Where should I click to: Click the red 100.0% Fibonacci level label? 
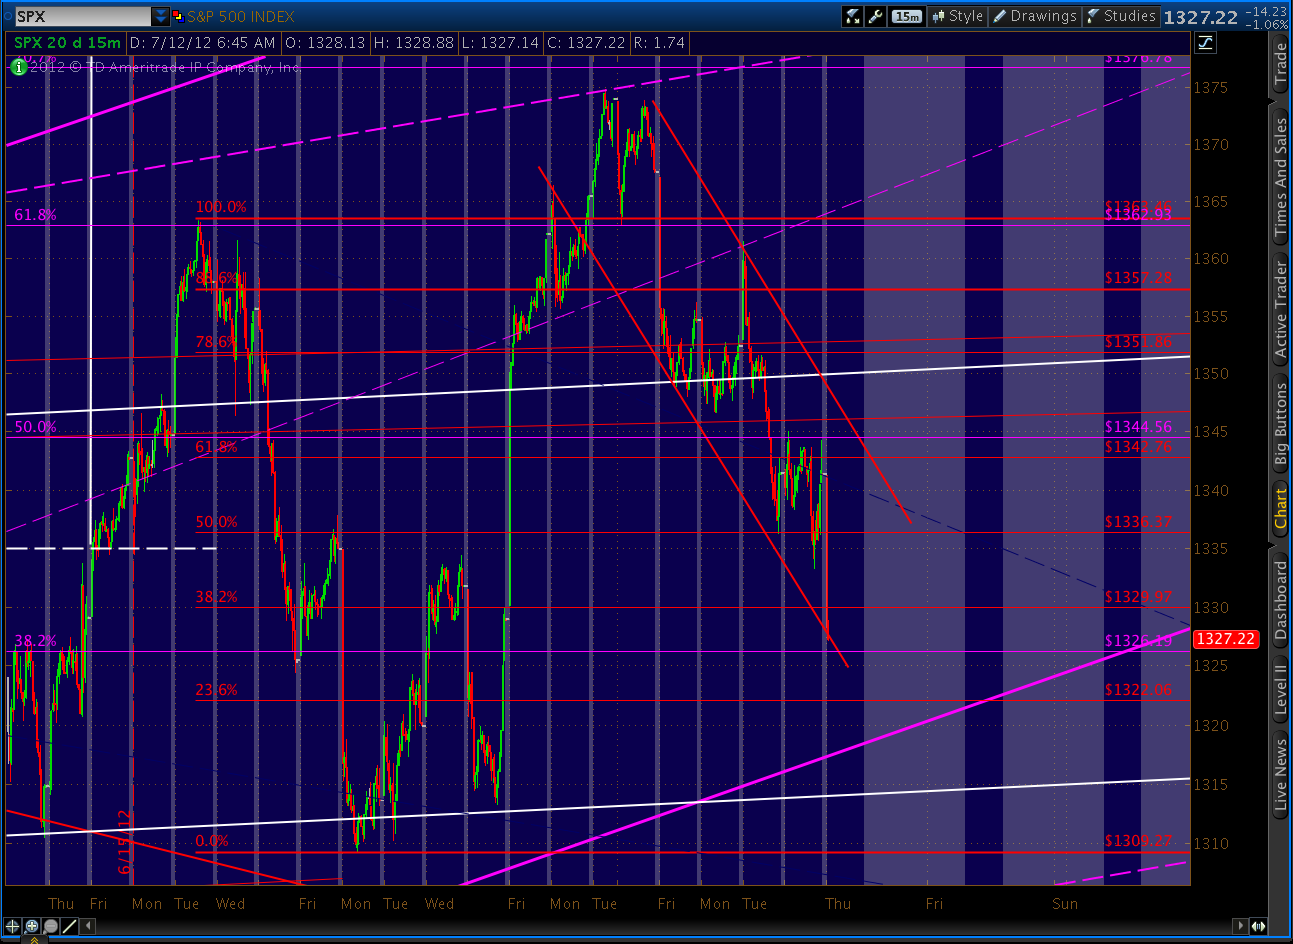click(221, 207)
